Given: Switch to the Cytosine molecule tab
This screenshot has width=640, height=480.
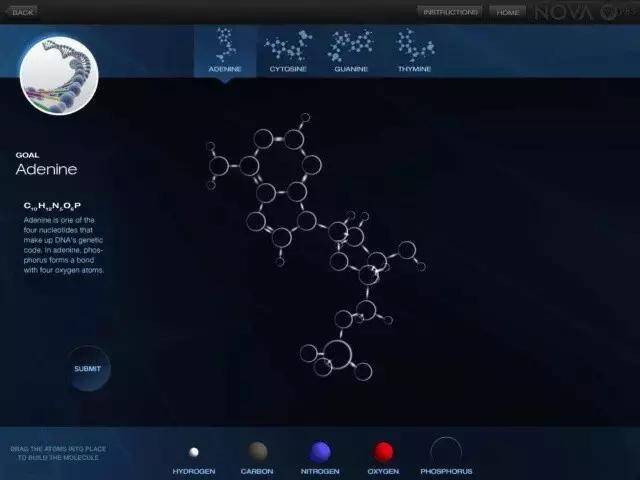Looking at the screenshot, I should pyautogui.click(x=288, y=51).
